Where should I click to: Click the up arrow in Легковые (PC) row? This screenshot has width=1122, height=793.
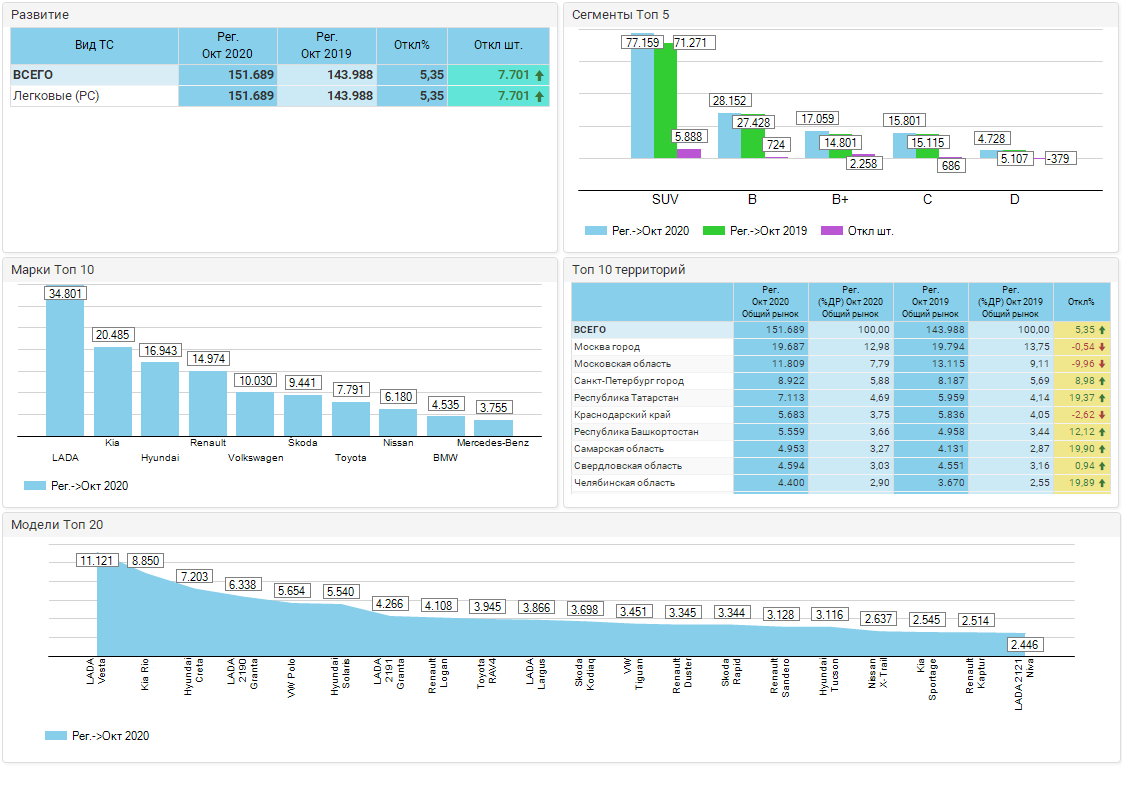coord(540,96)
